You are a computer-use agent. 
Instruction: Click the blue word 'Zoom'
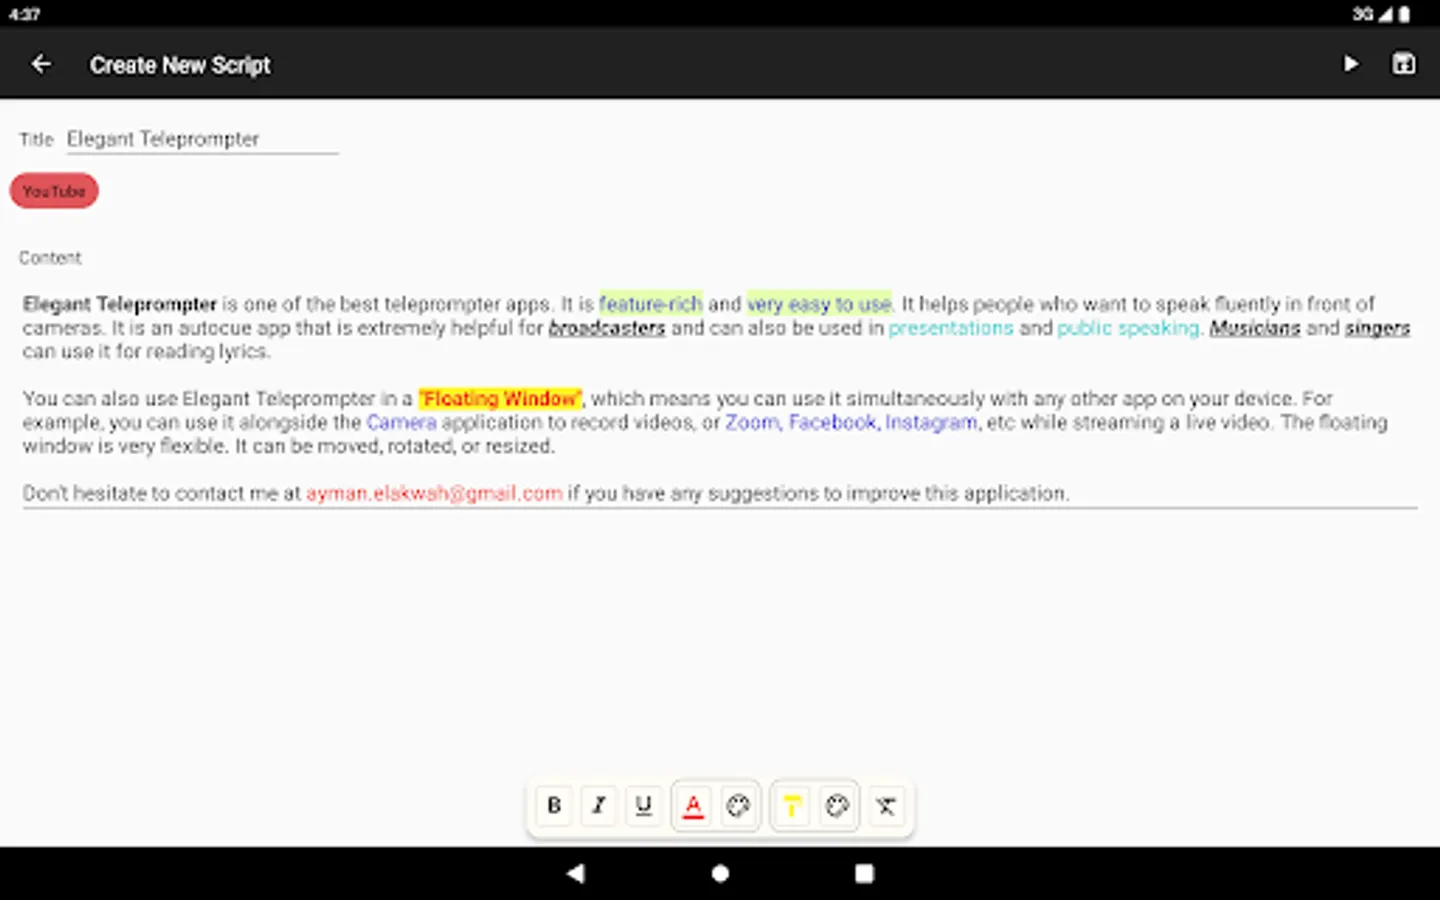pyautogui.click(x=752, y=422)
